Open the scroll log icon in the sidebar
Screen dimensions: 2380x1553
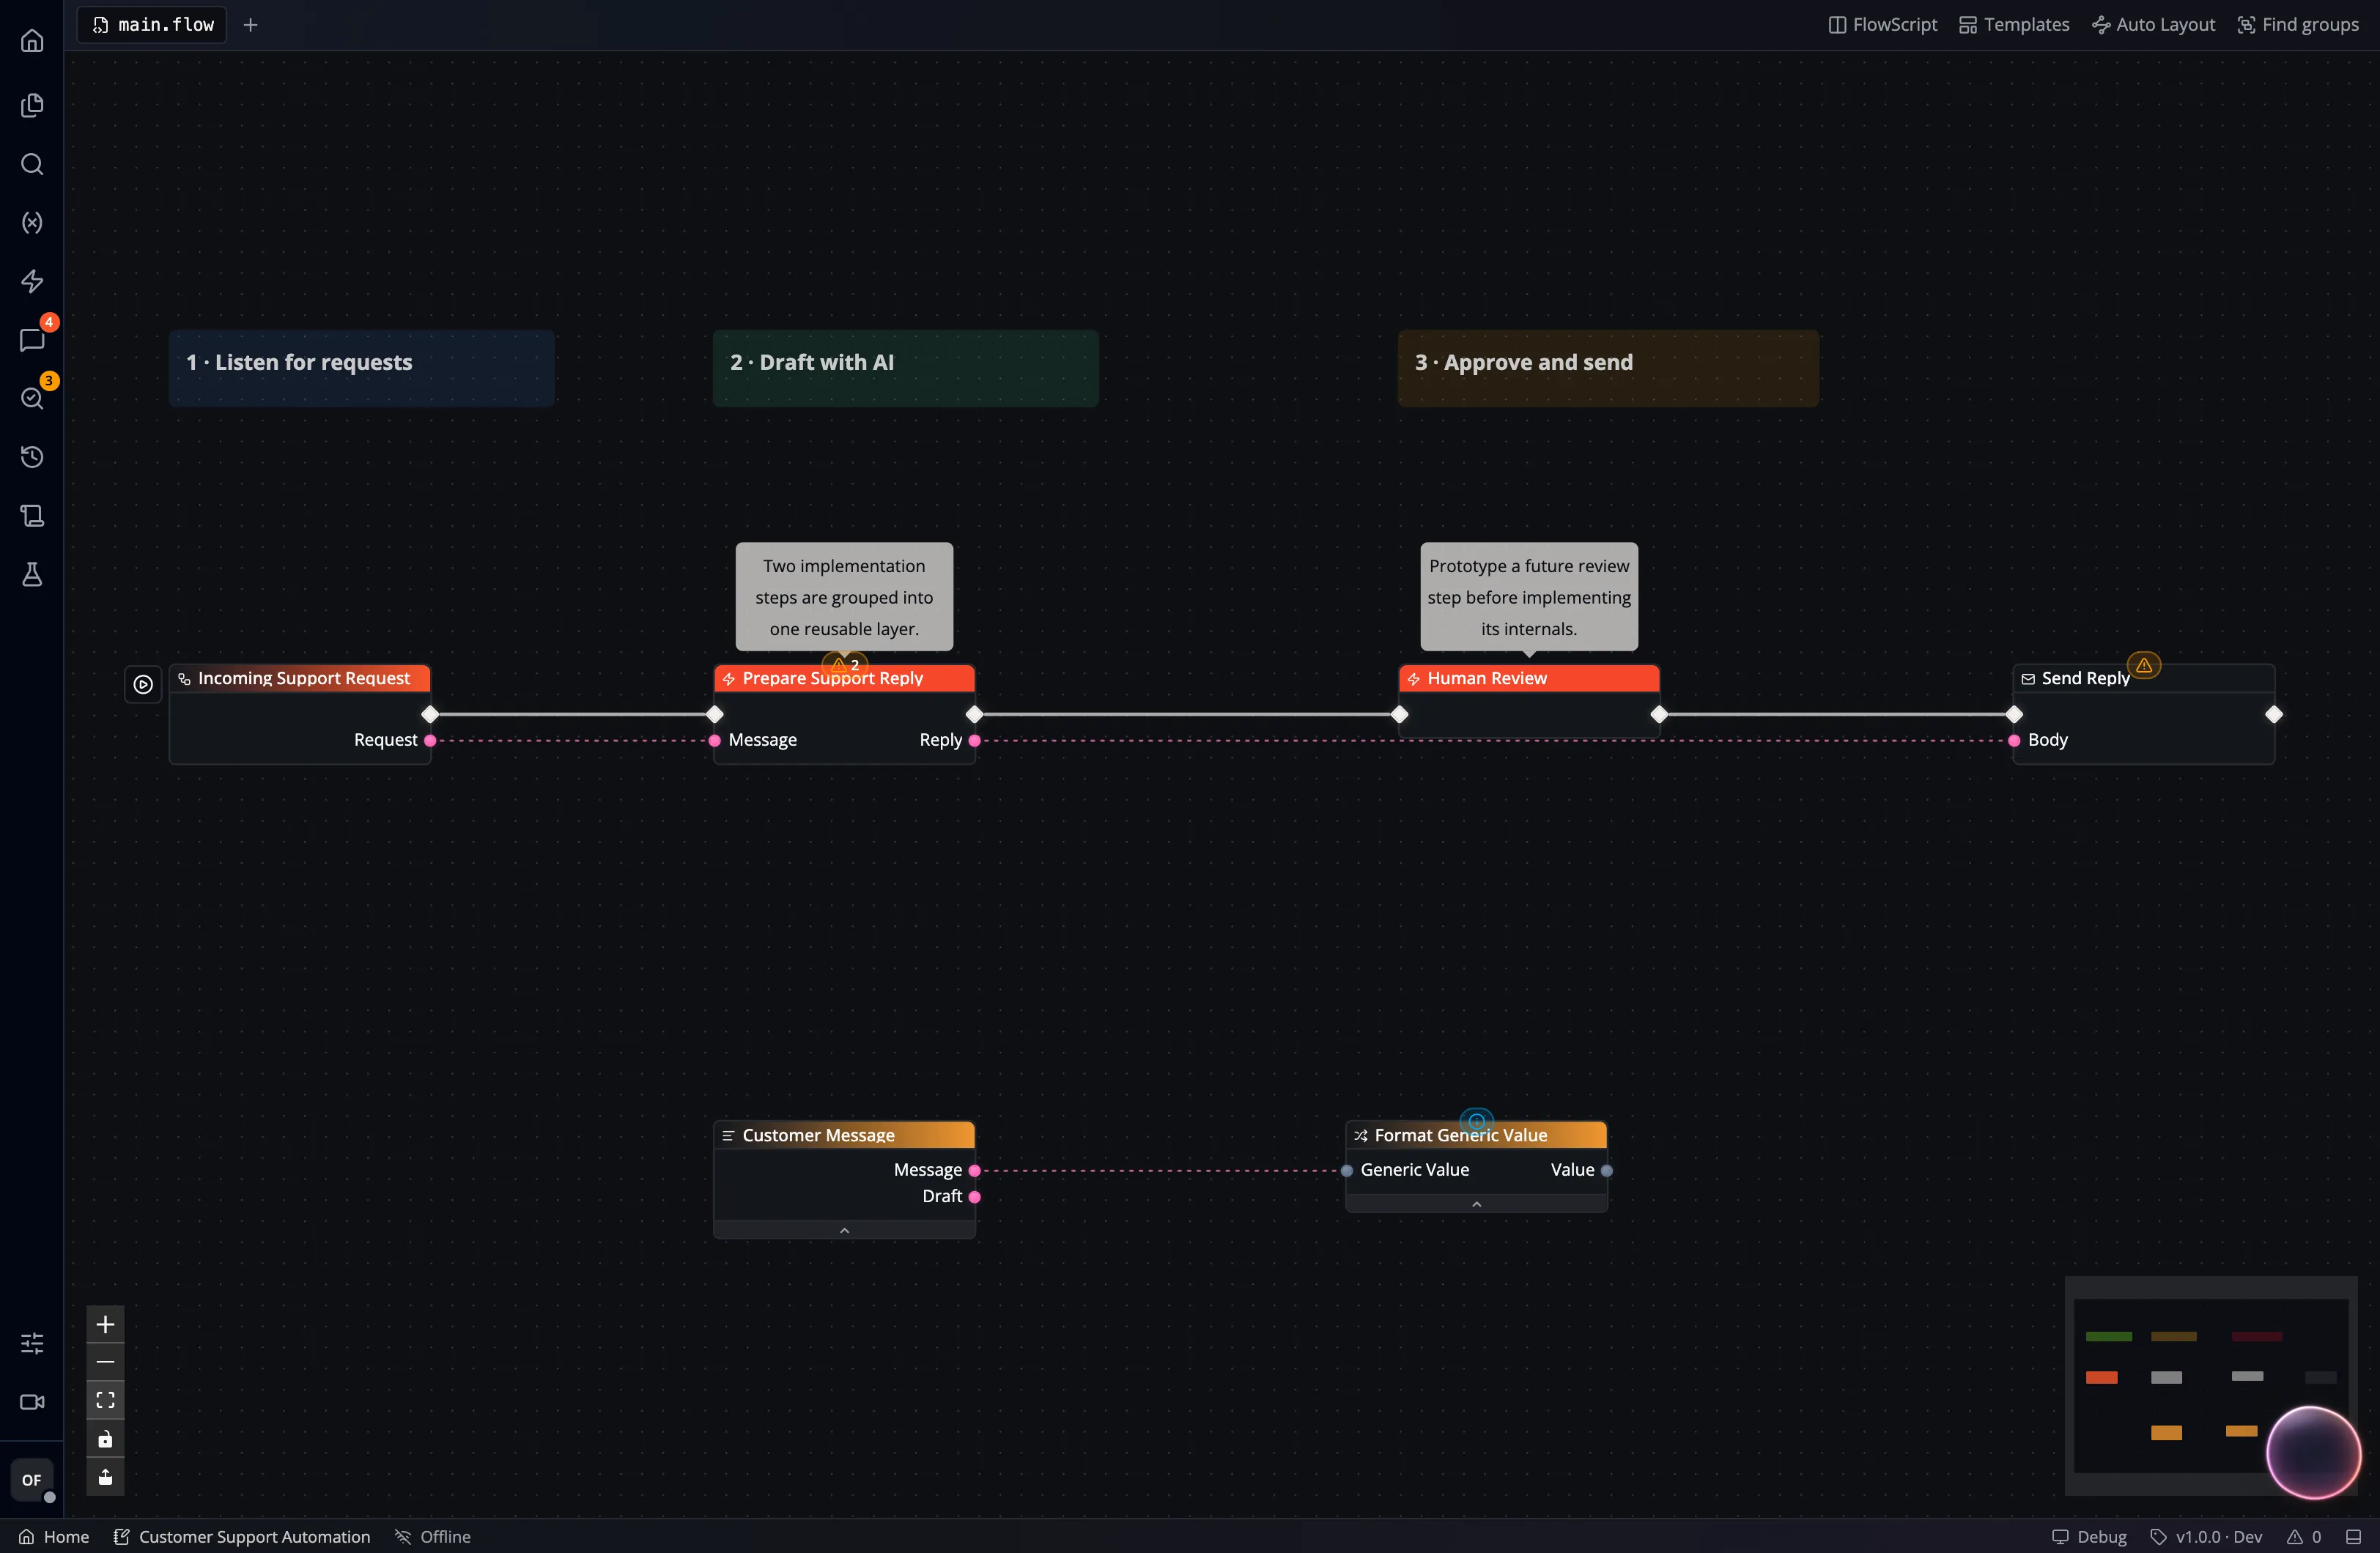point(32,516)
